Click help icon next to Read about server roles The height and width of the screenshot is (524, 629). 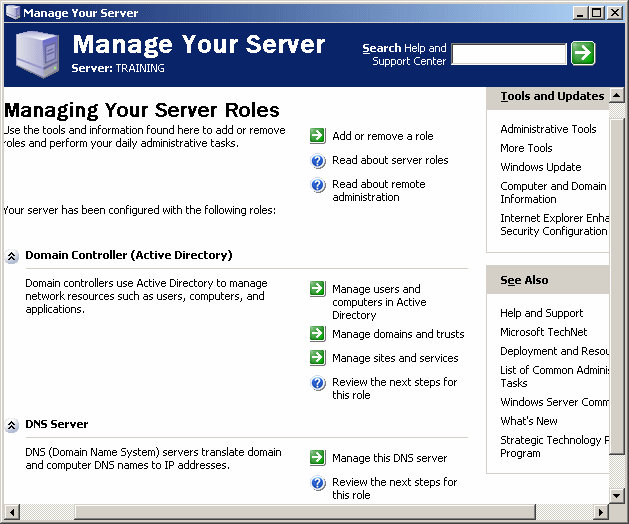[317, 160]
